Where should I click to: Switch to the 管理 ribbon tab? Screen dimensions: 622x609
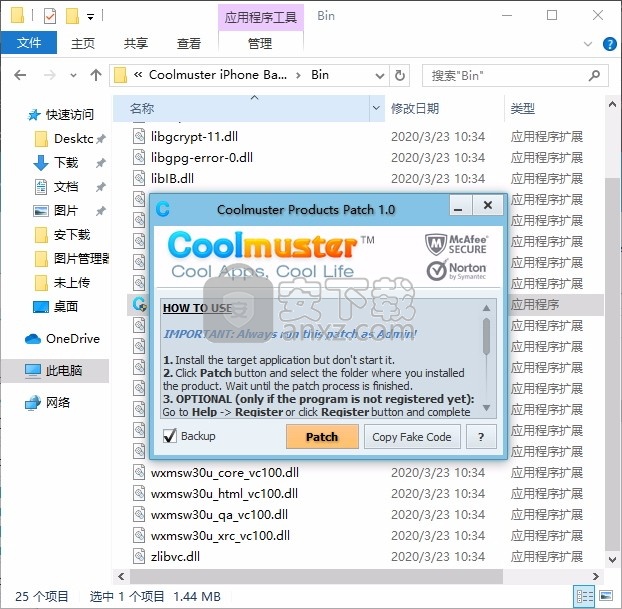(x=260, y=43)
